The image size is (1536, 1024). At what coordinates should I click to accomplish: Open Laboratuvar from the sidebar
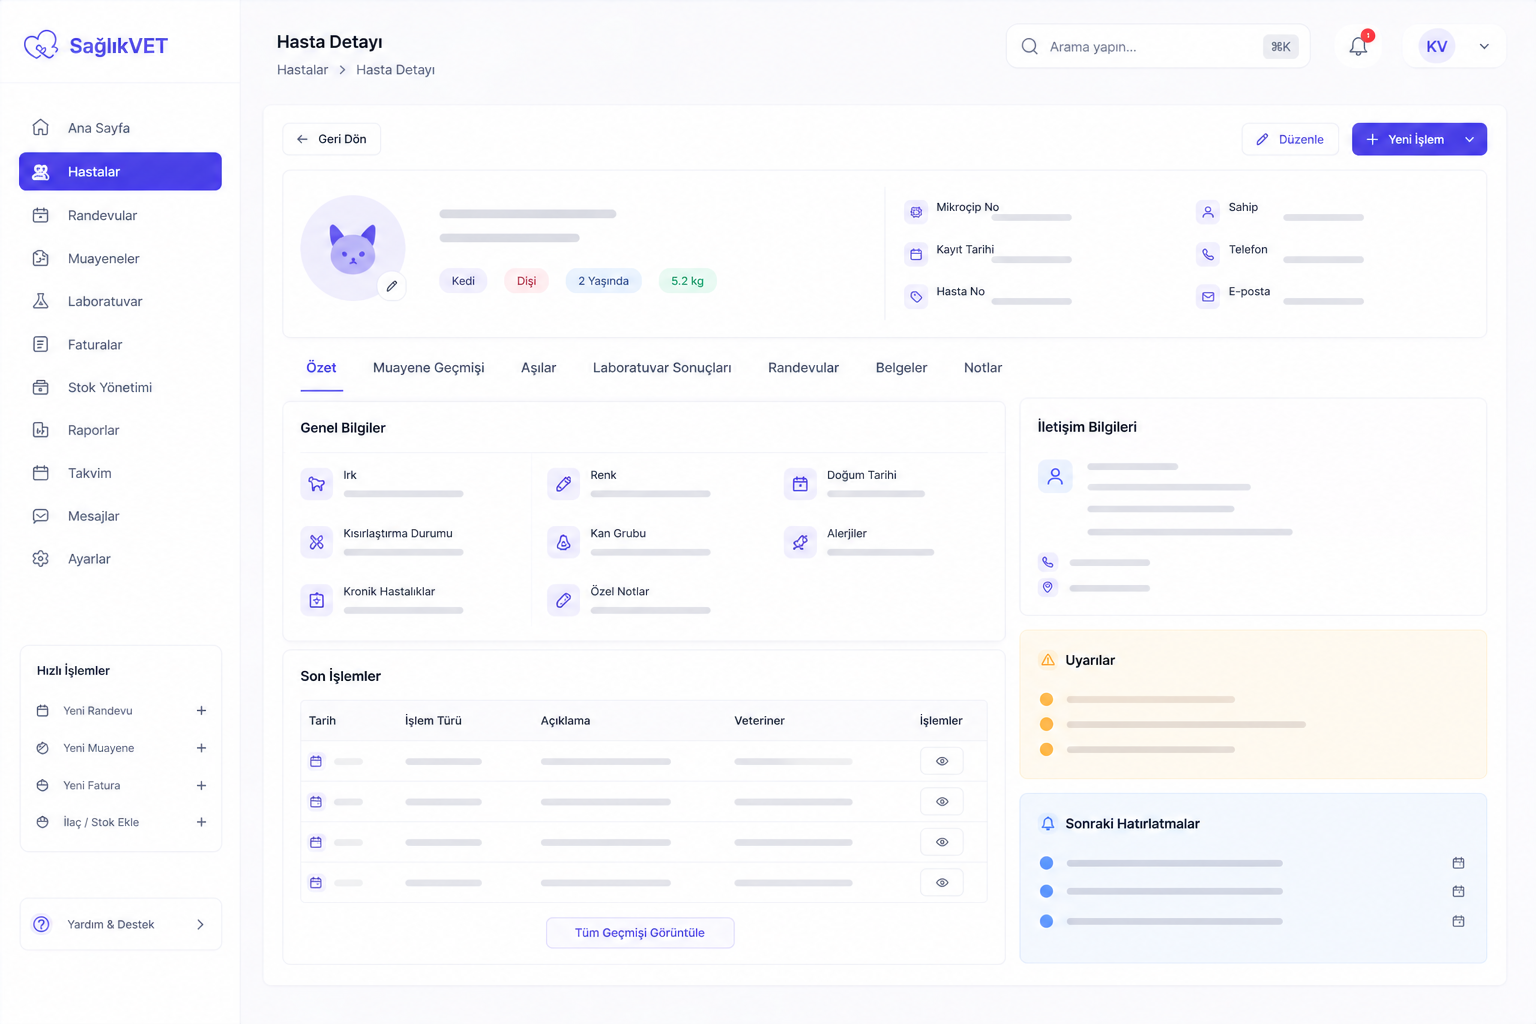104,301
